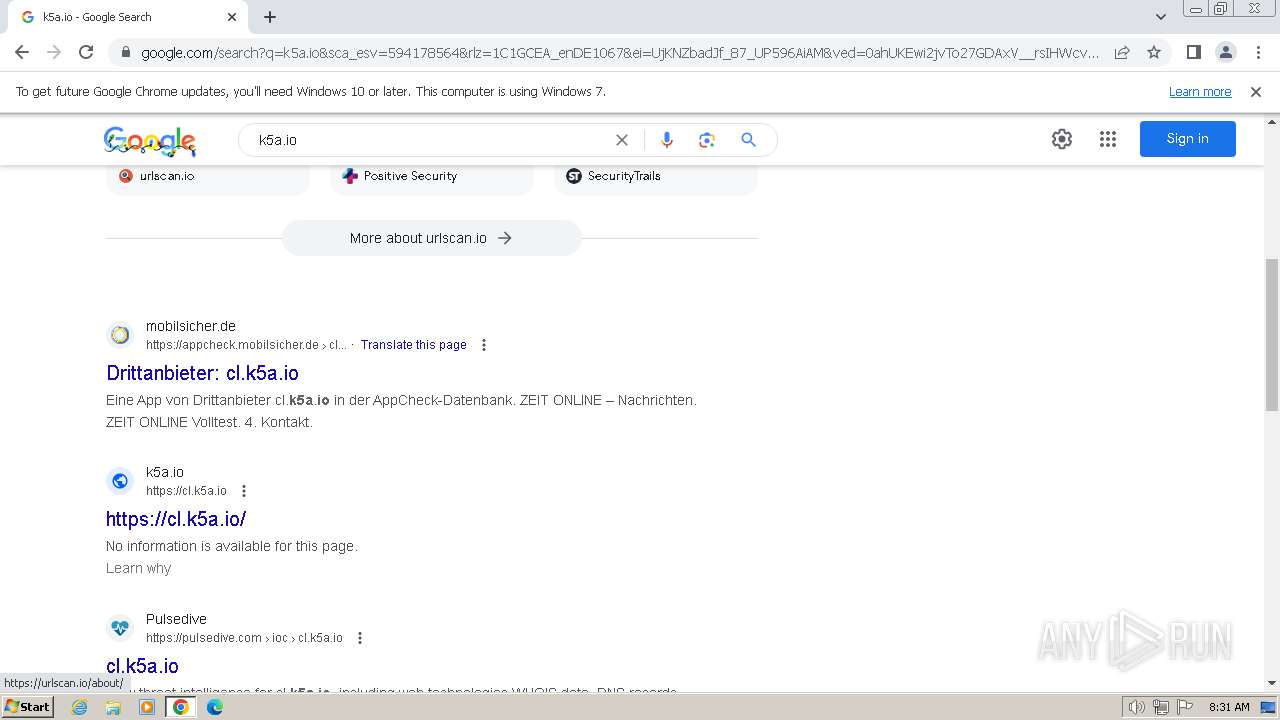1280x720 pixels.
Task: Clear the k5a.io search query
Action: (622, 140)
